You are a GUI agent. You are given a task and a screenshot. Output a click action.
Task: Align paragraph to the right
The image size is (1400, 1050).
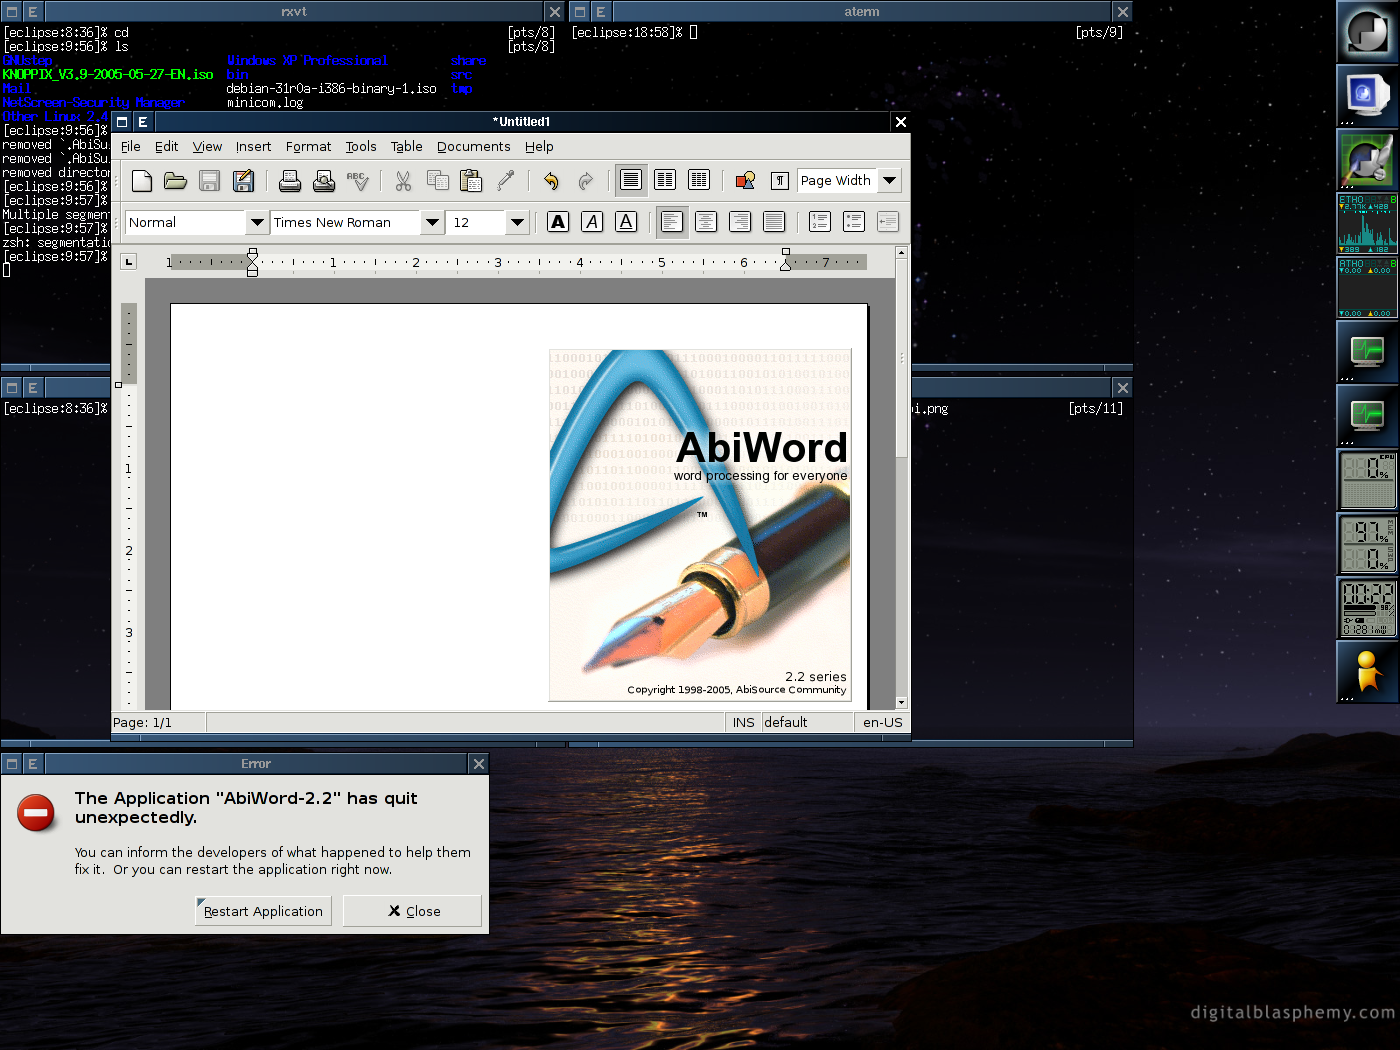[x=740, y=222]
